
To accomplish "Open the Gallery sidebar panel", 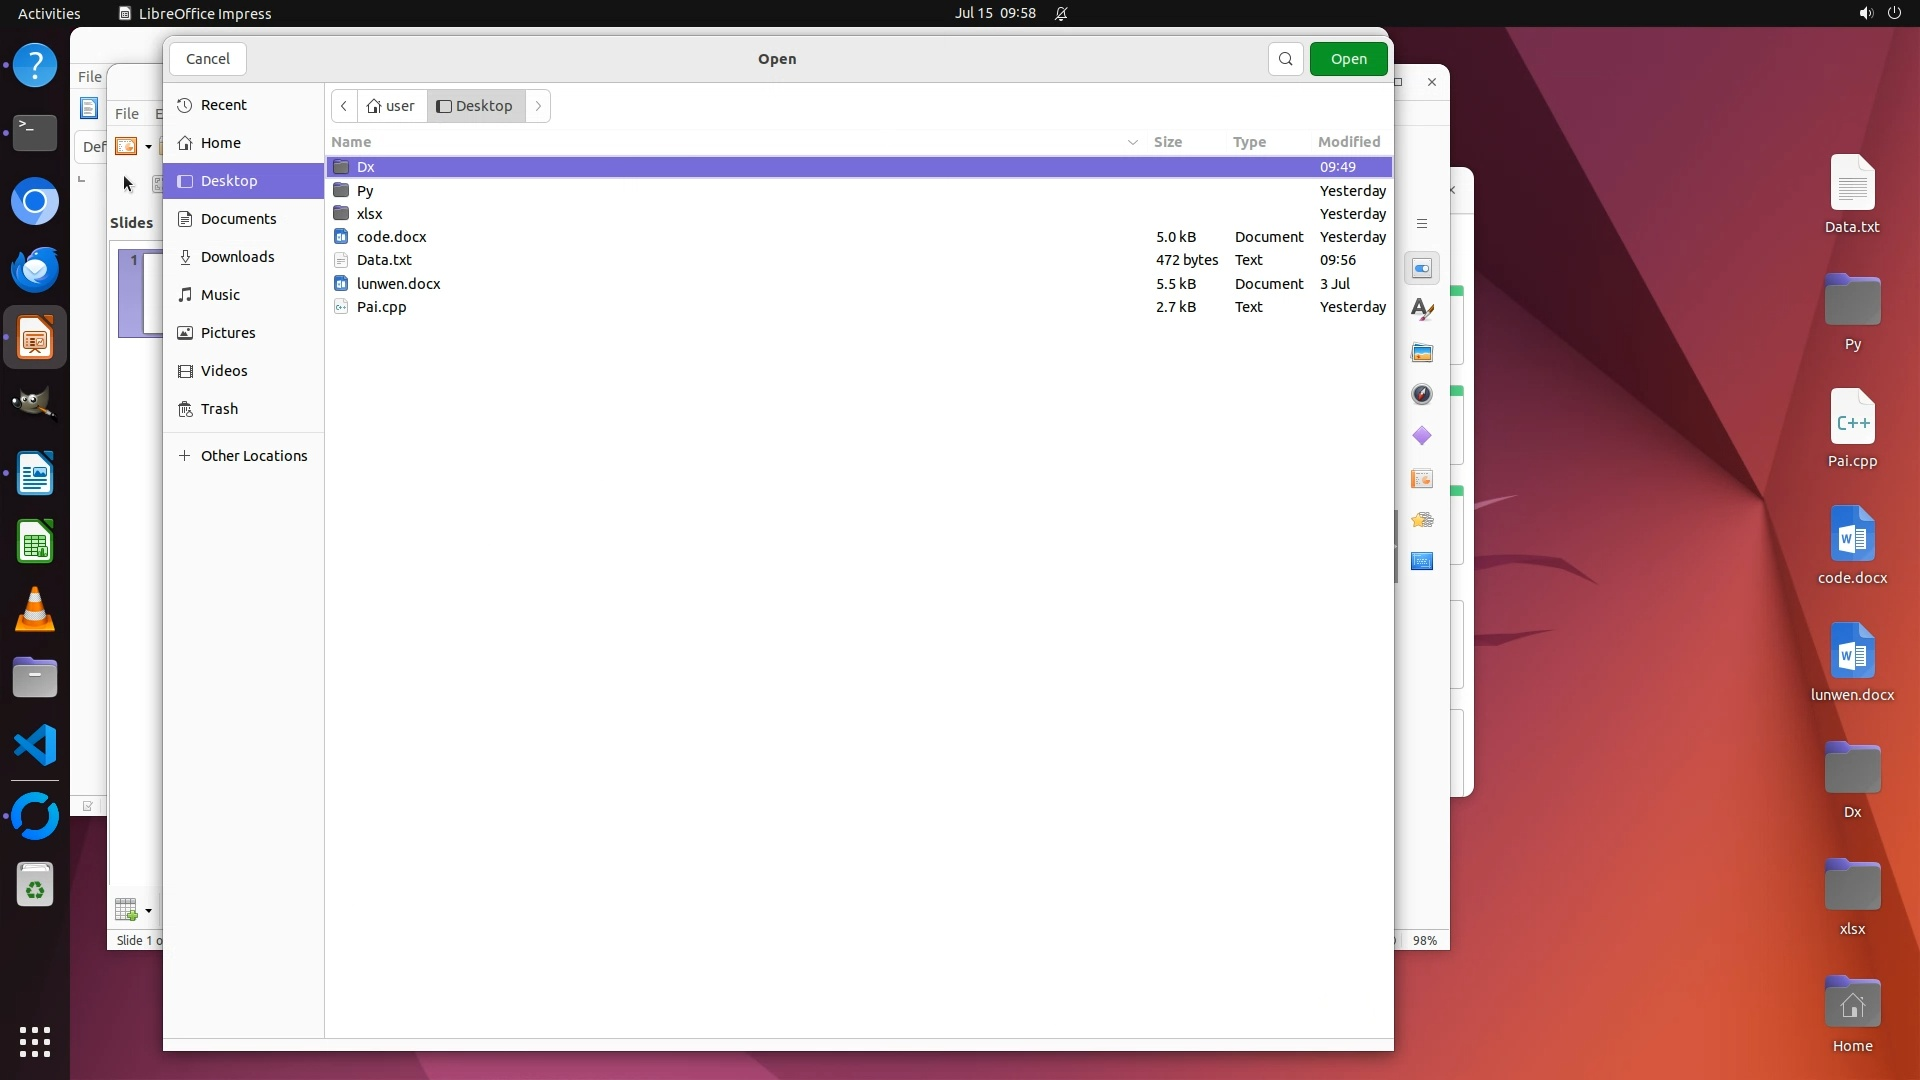I will pyautogui.click(x=1422, y=352).
